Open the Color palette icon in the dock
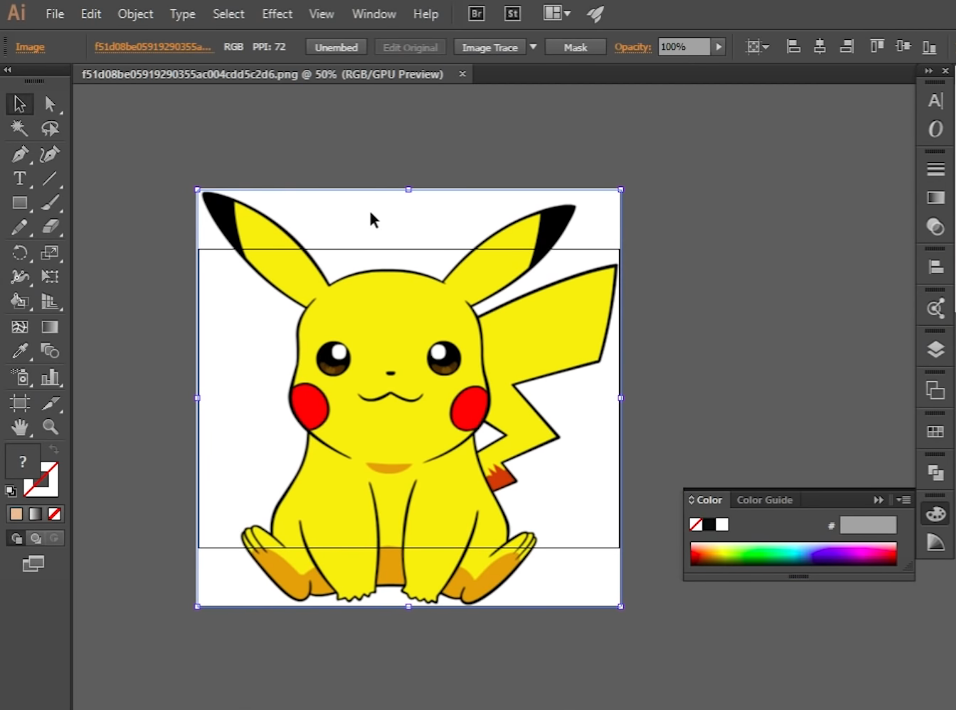 point(935,514)
